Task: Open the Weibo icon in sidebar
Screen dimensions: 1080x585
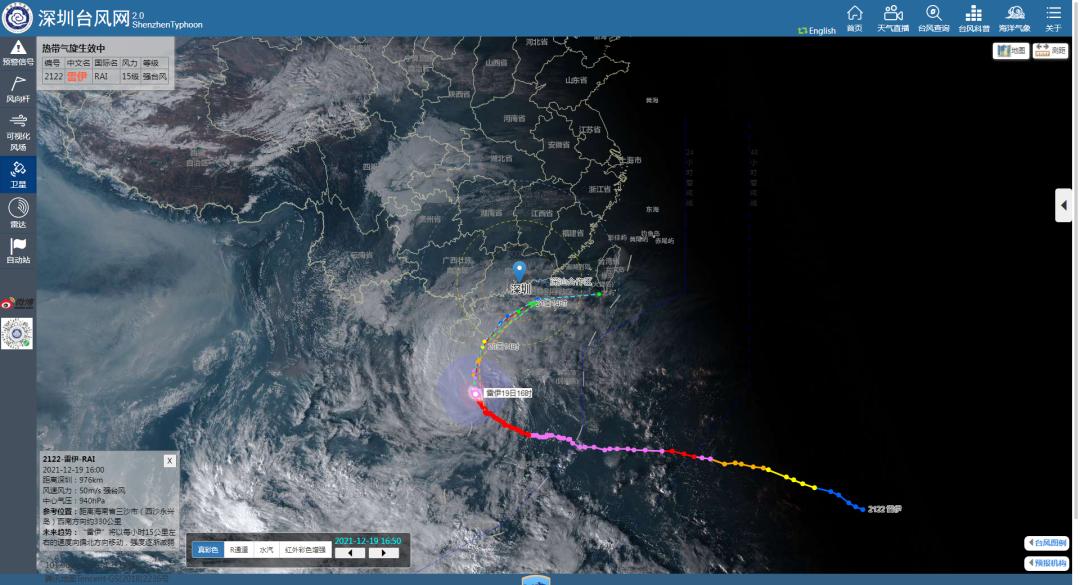Action: pos(17,302)
